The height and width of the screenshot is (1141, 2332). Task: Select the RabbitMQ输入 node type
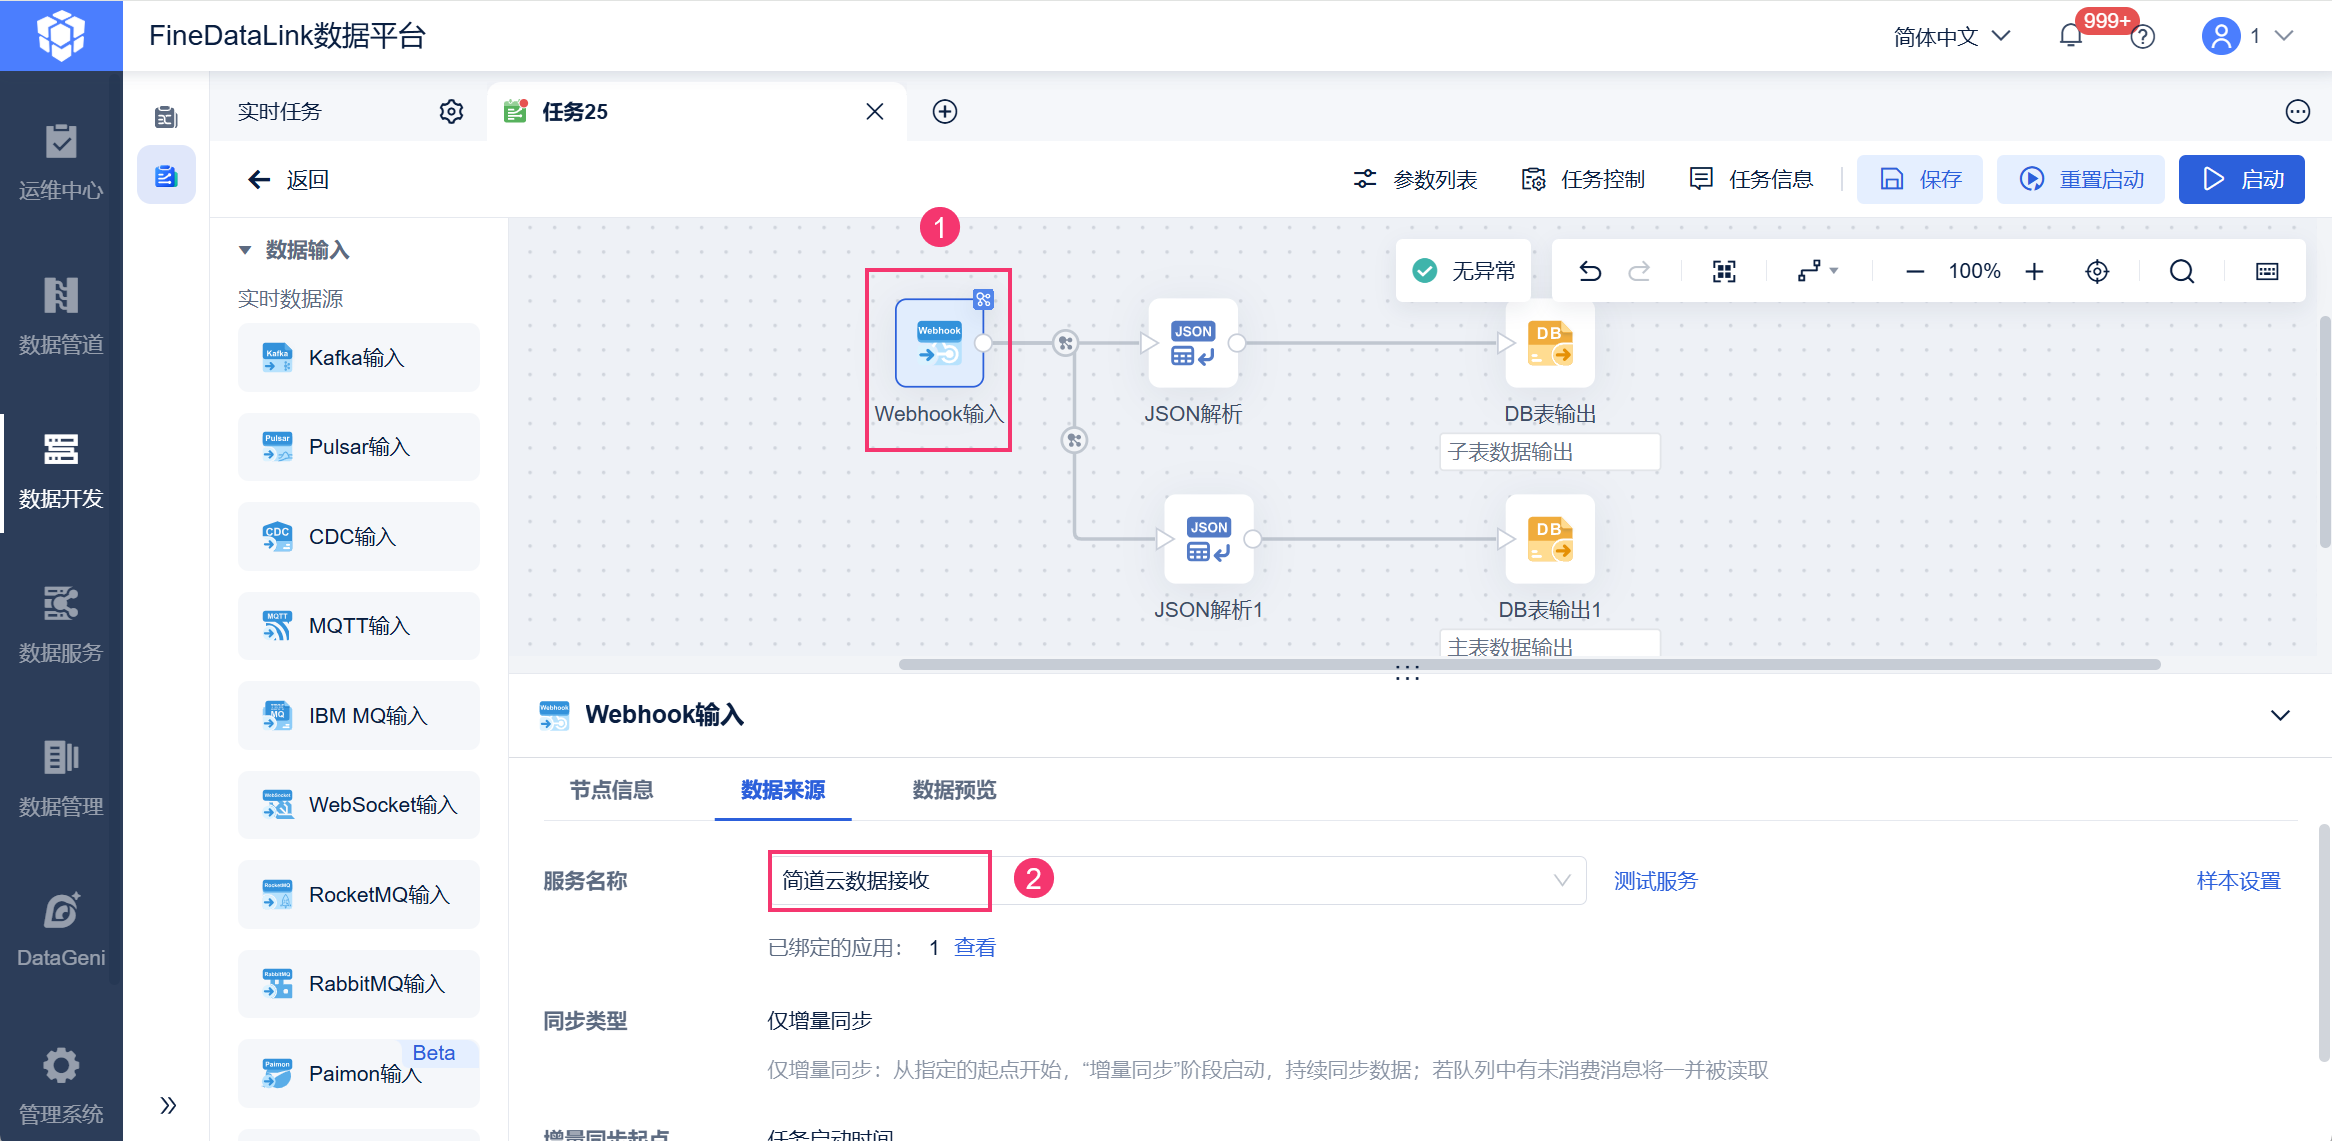[x=359, y=984]
